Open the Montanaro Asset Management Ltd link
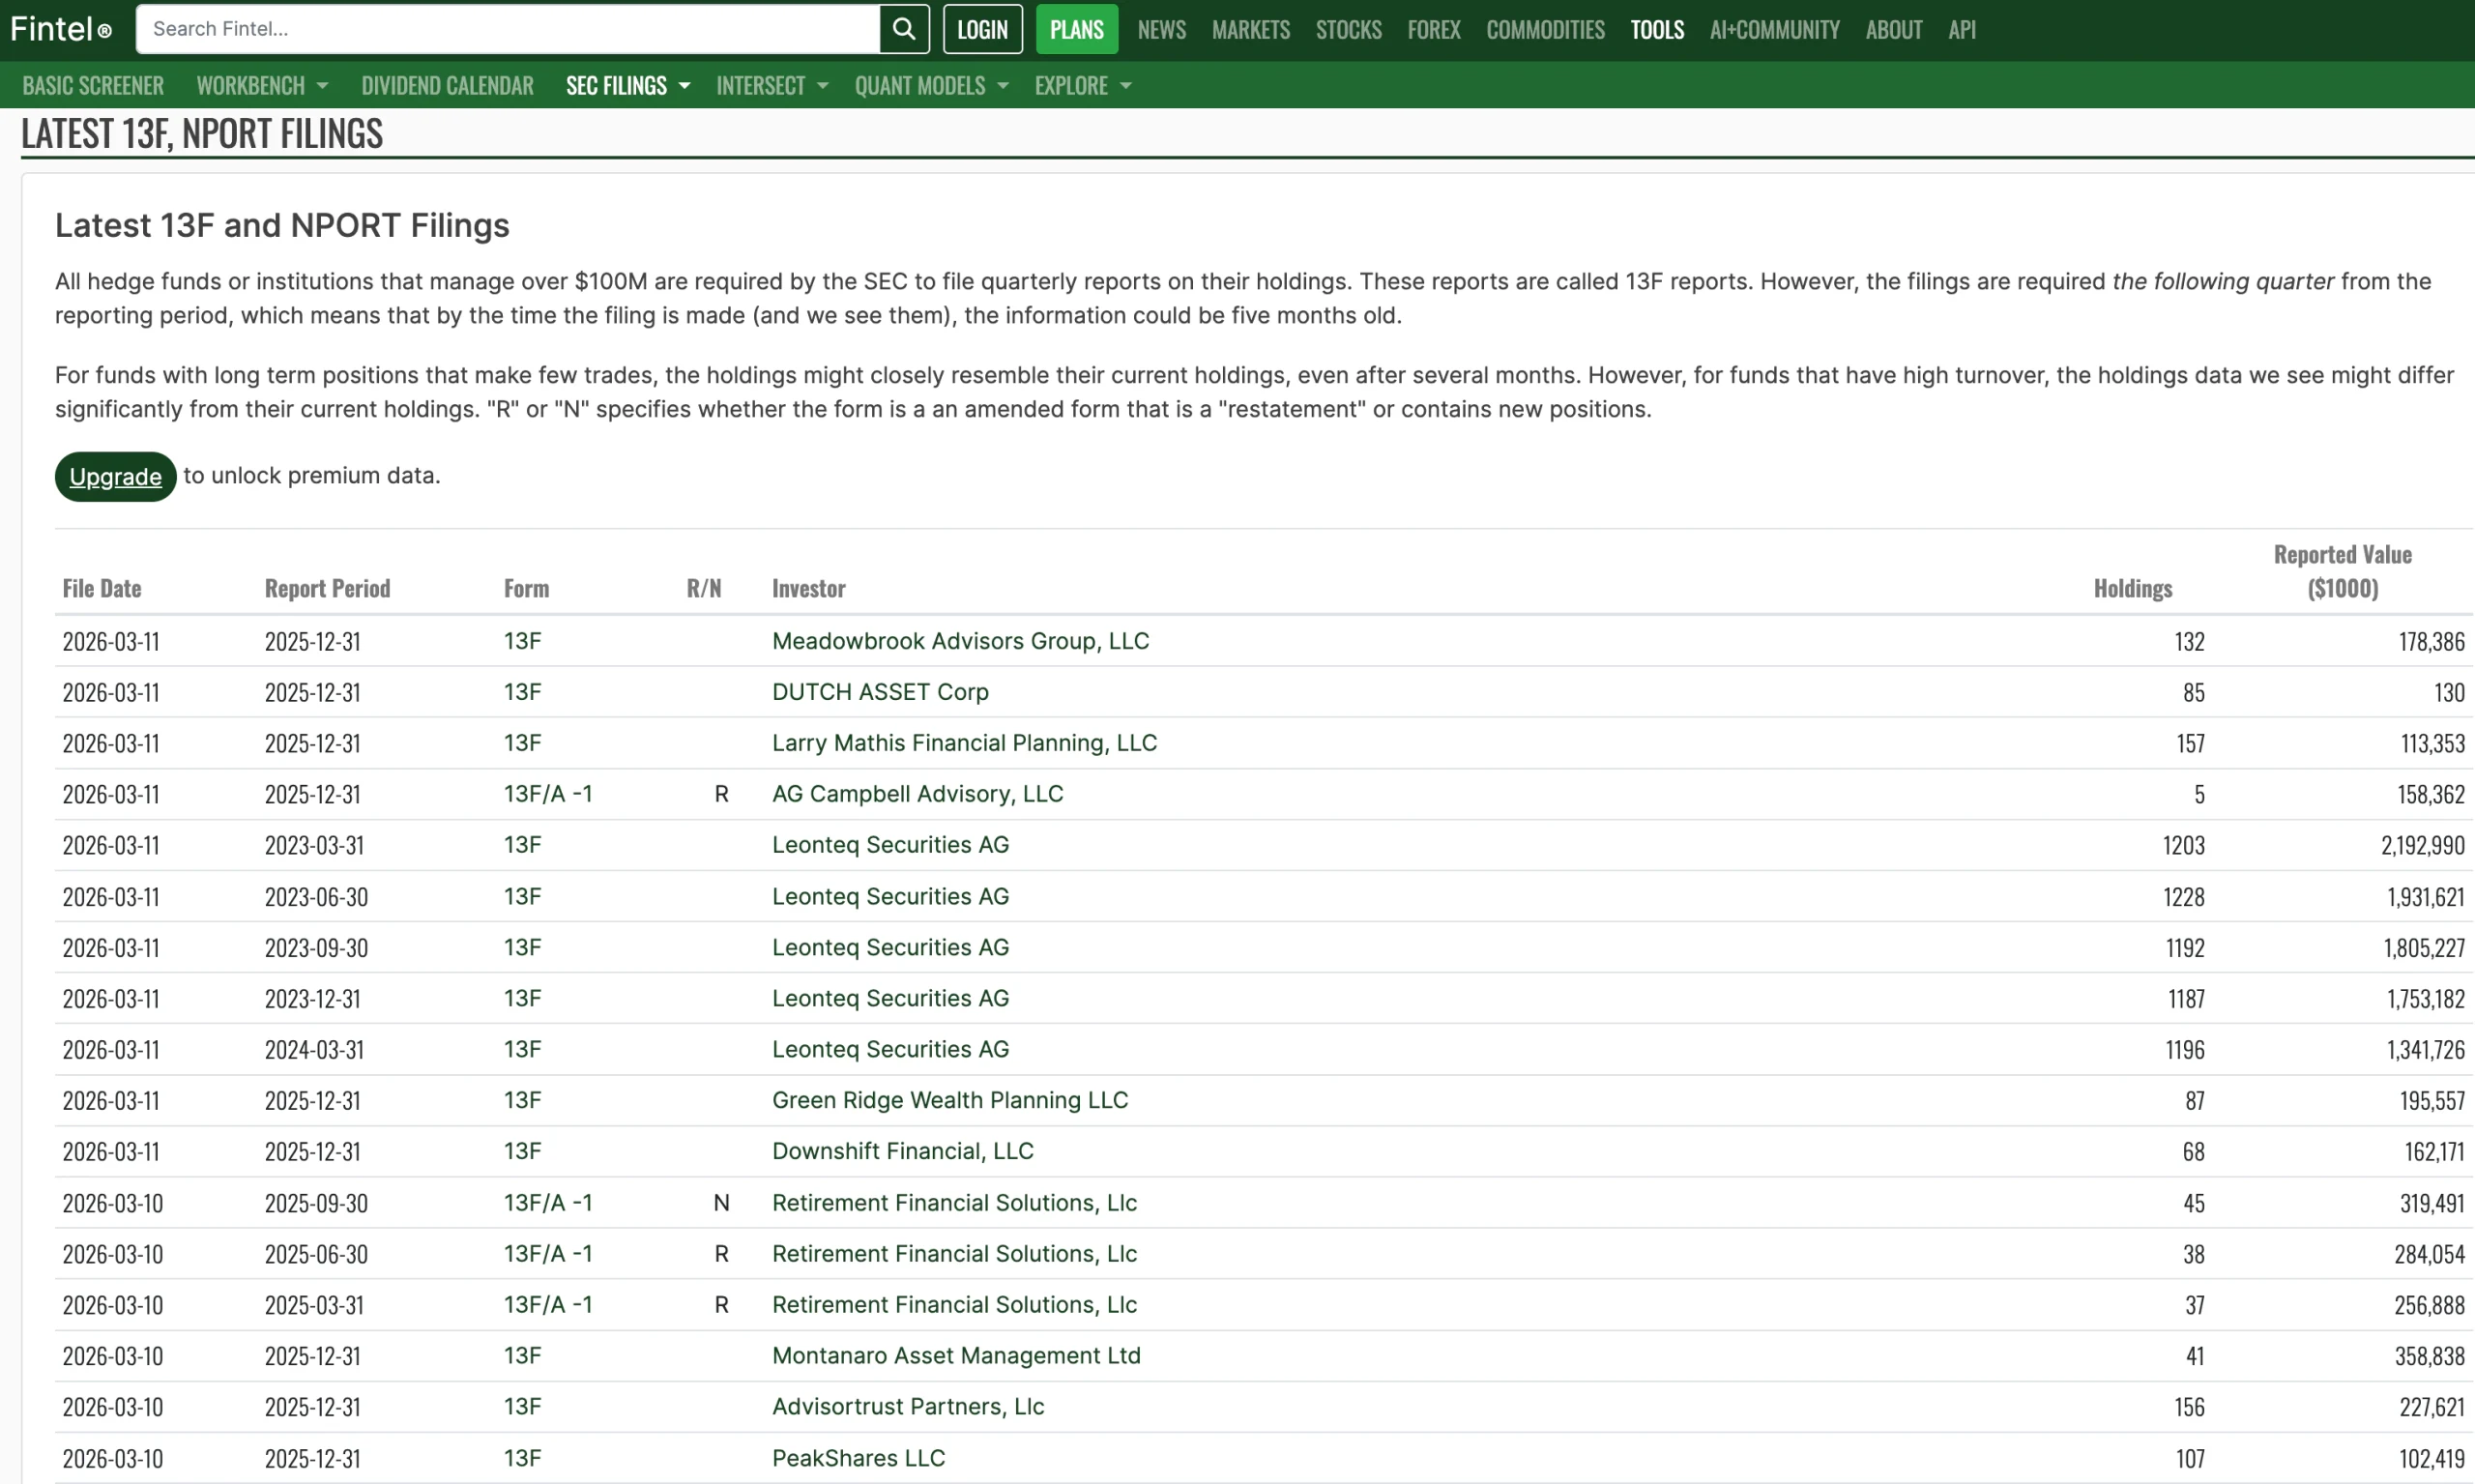The height and width of the screenshot is (1484, 2475). (955, 1356)
